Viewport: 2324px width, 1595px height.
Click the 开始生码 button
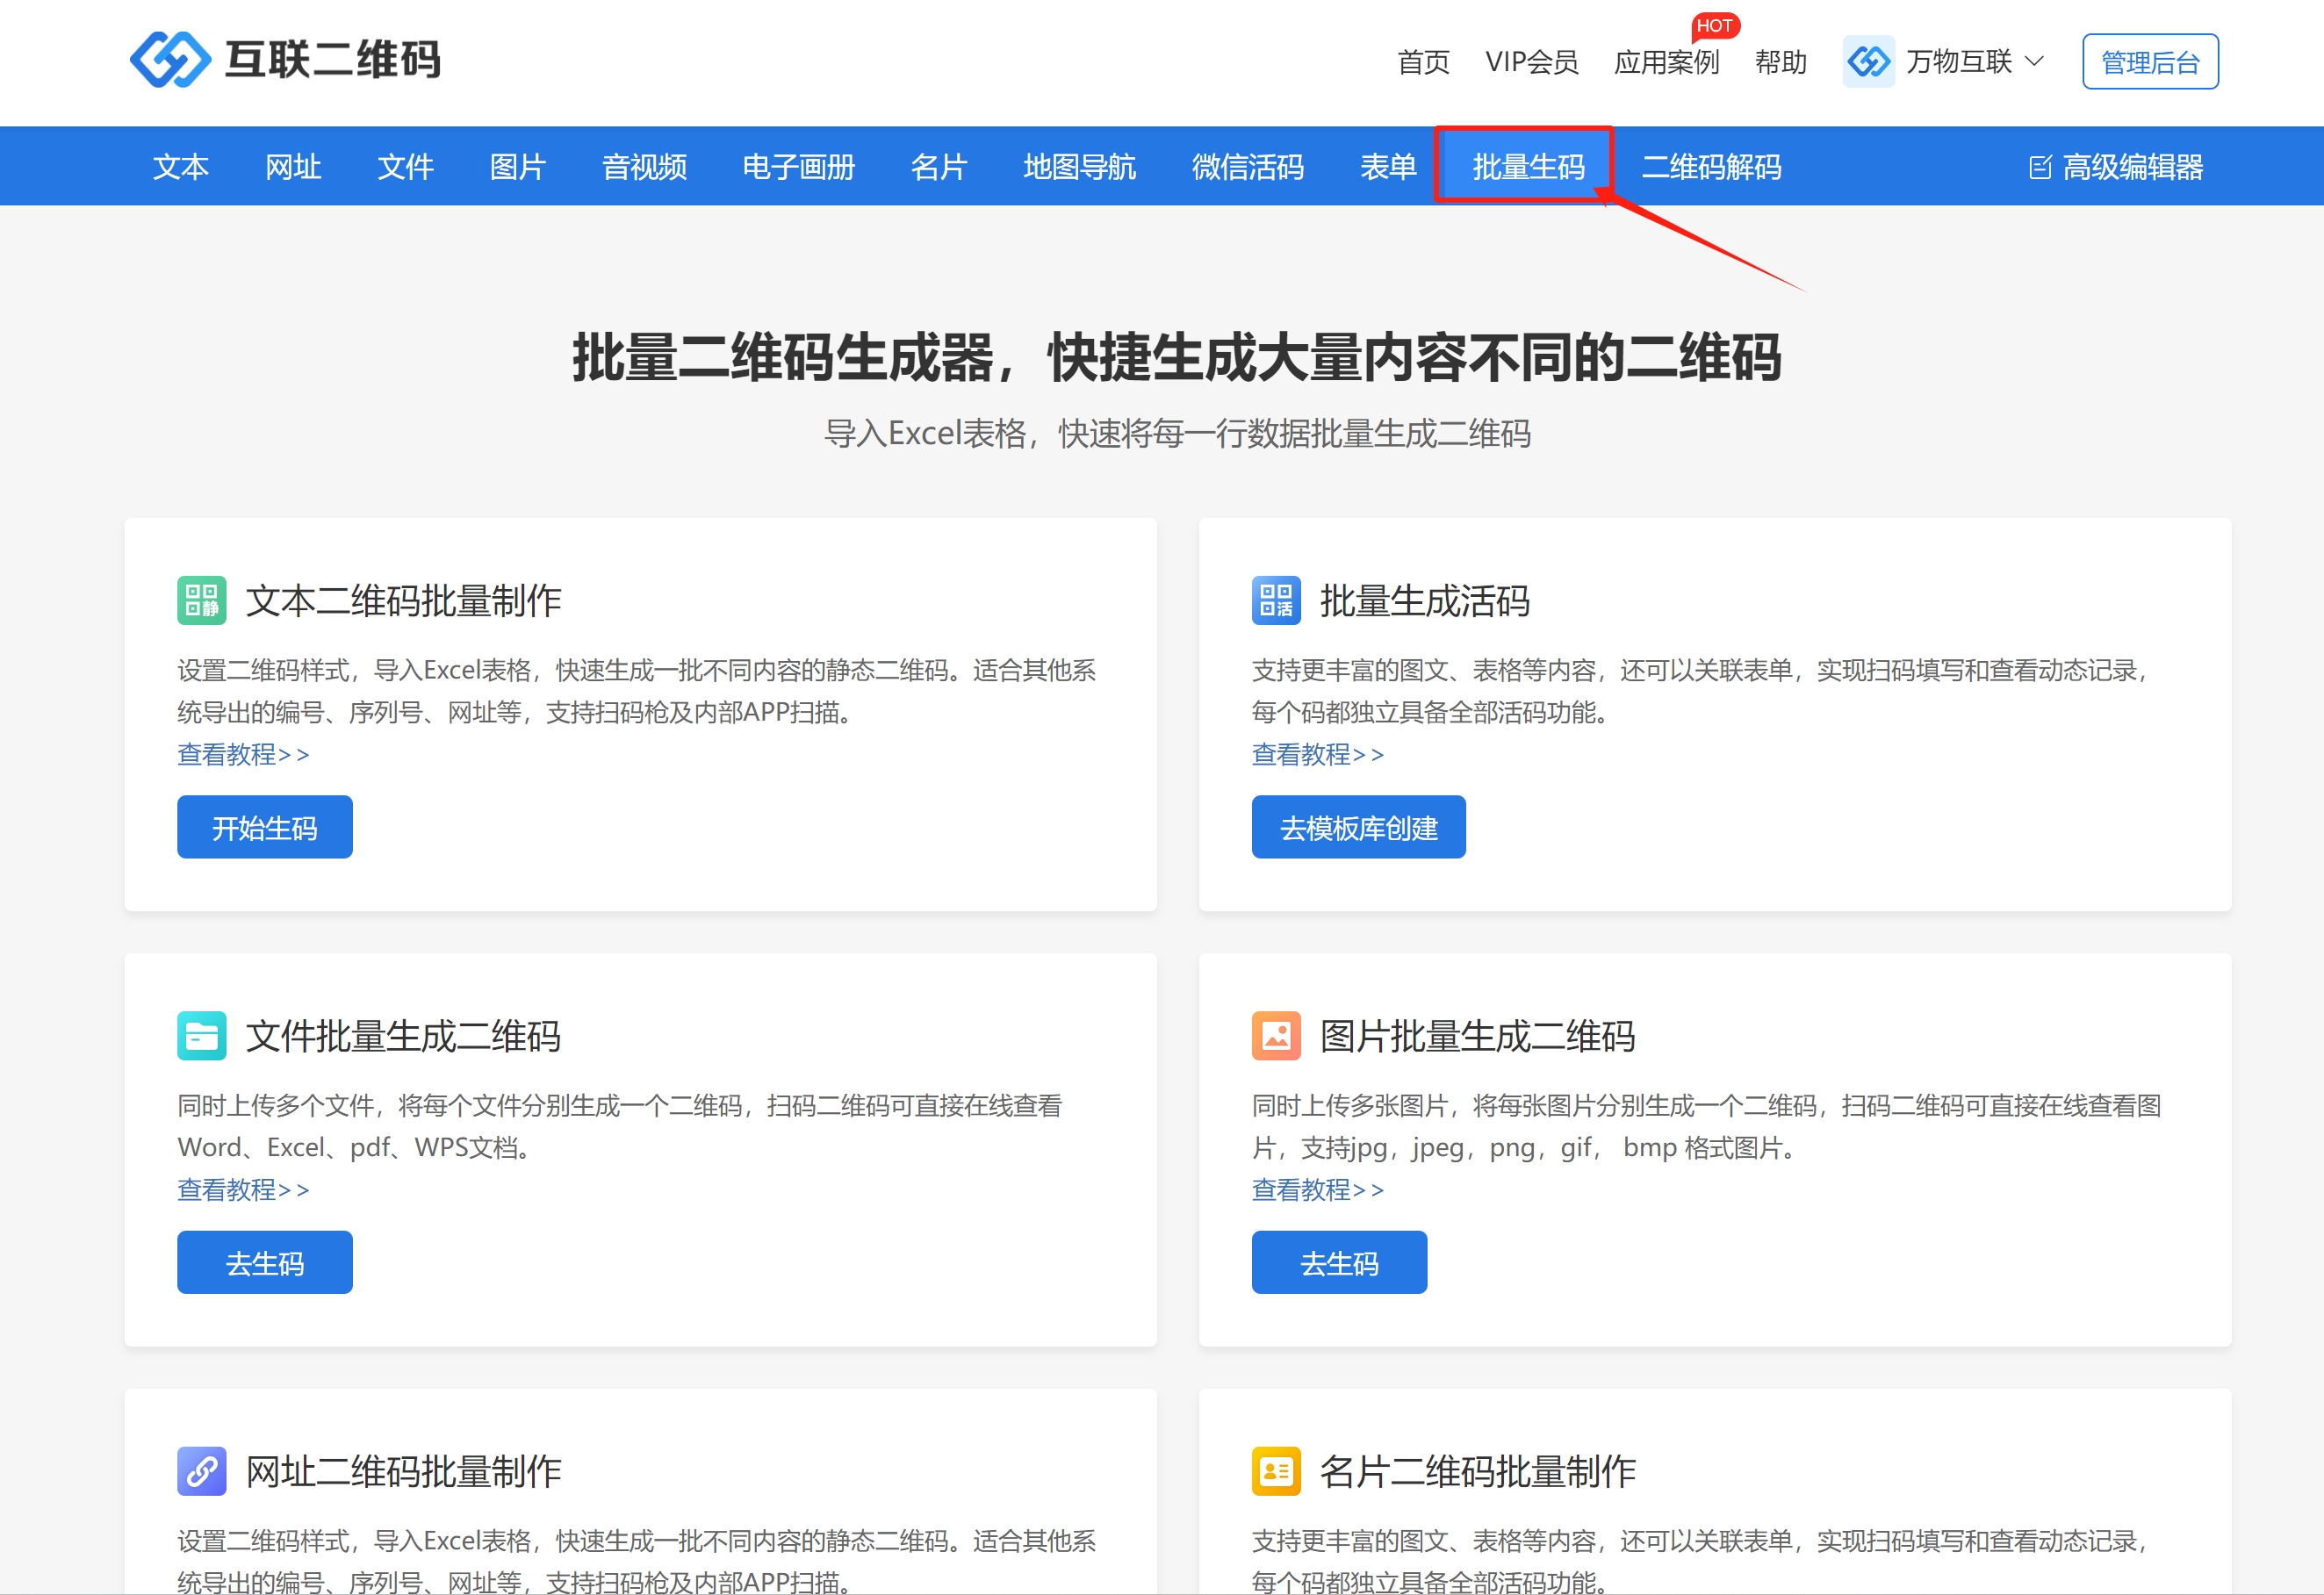[x=264, y=827]
